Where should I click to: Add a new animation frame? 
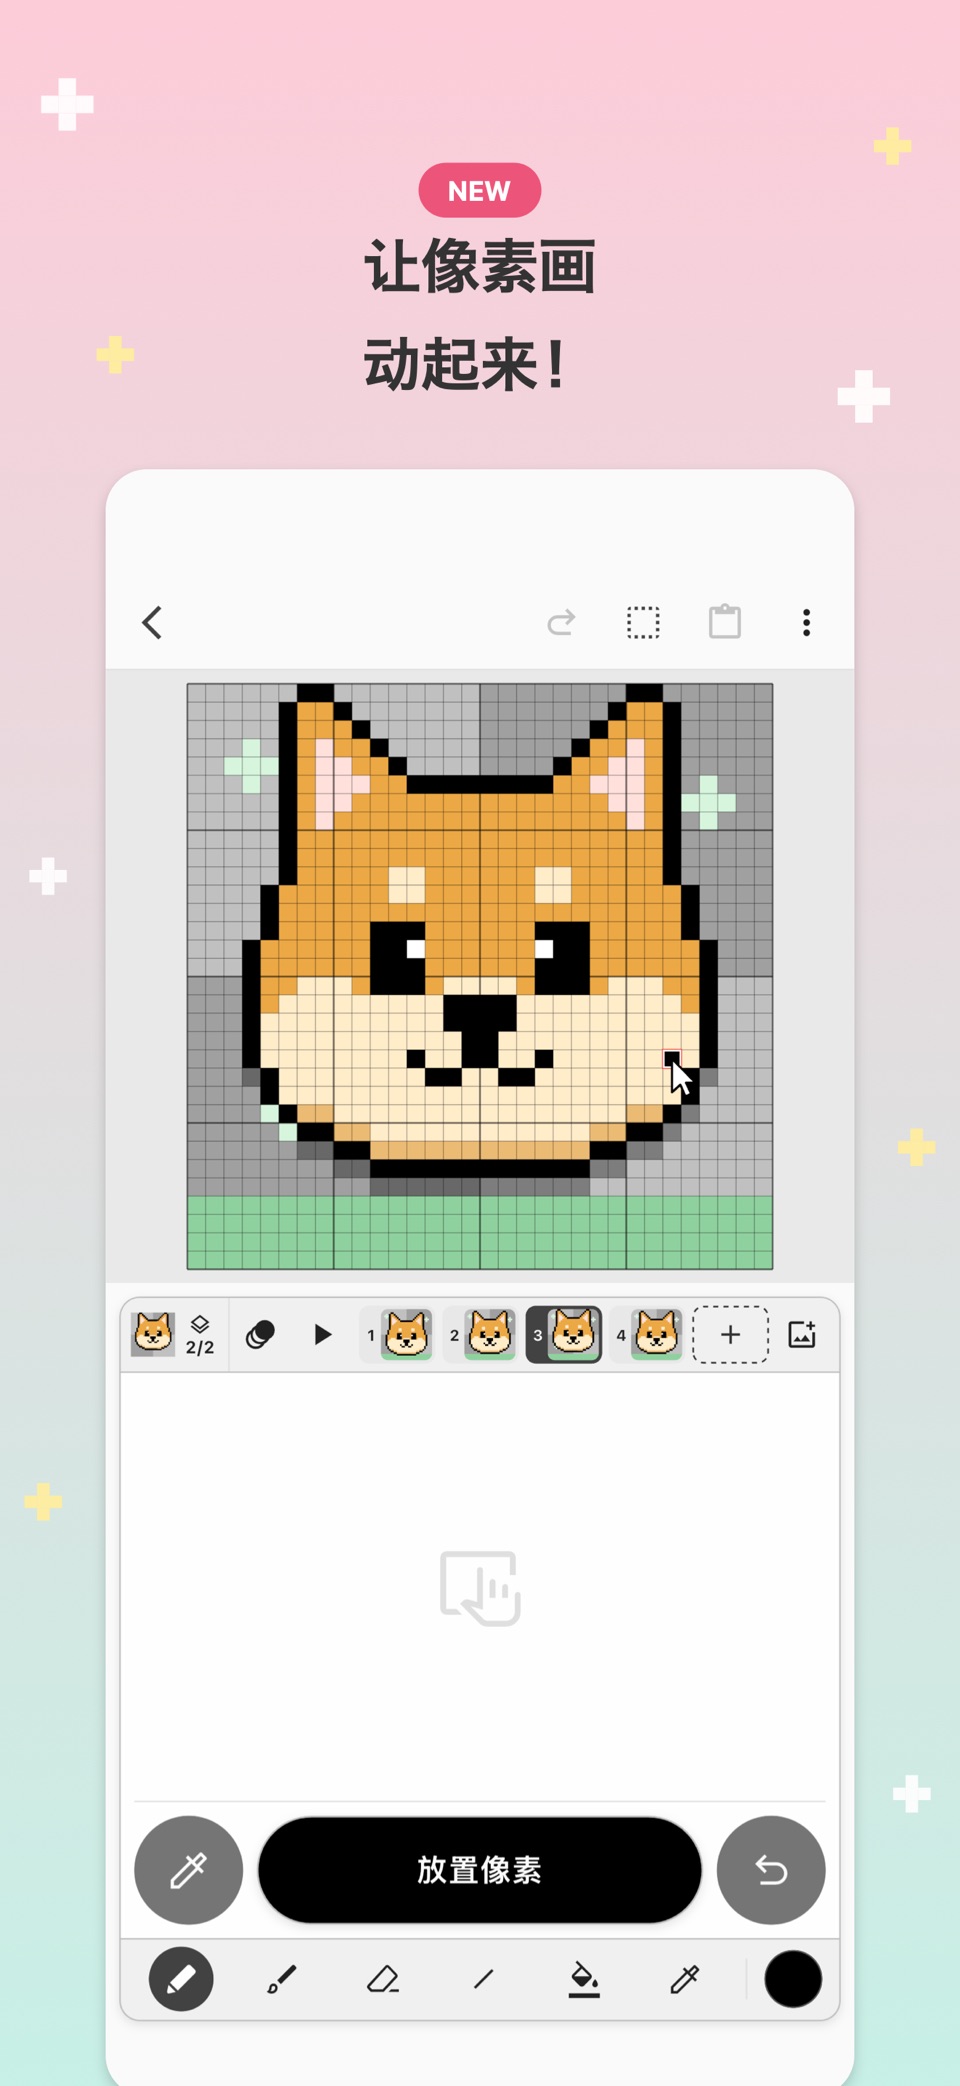(731, 1335)
